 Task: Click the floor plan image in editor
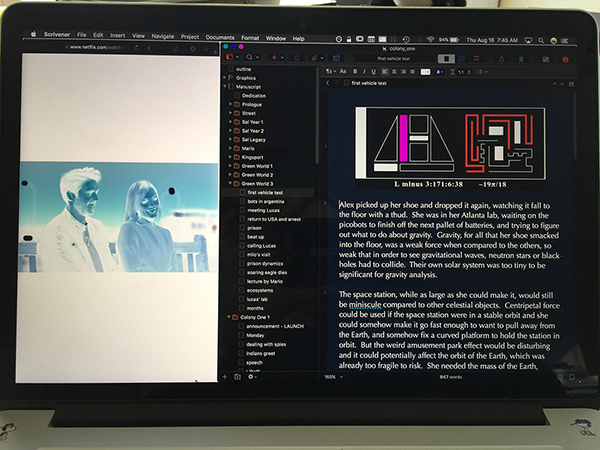[450, 143]
